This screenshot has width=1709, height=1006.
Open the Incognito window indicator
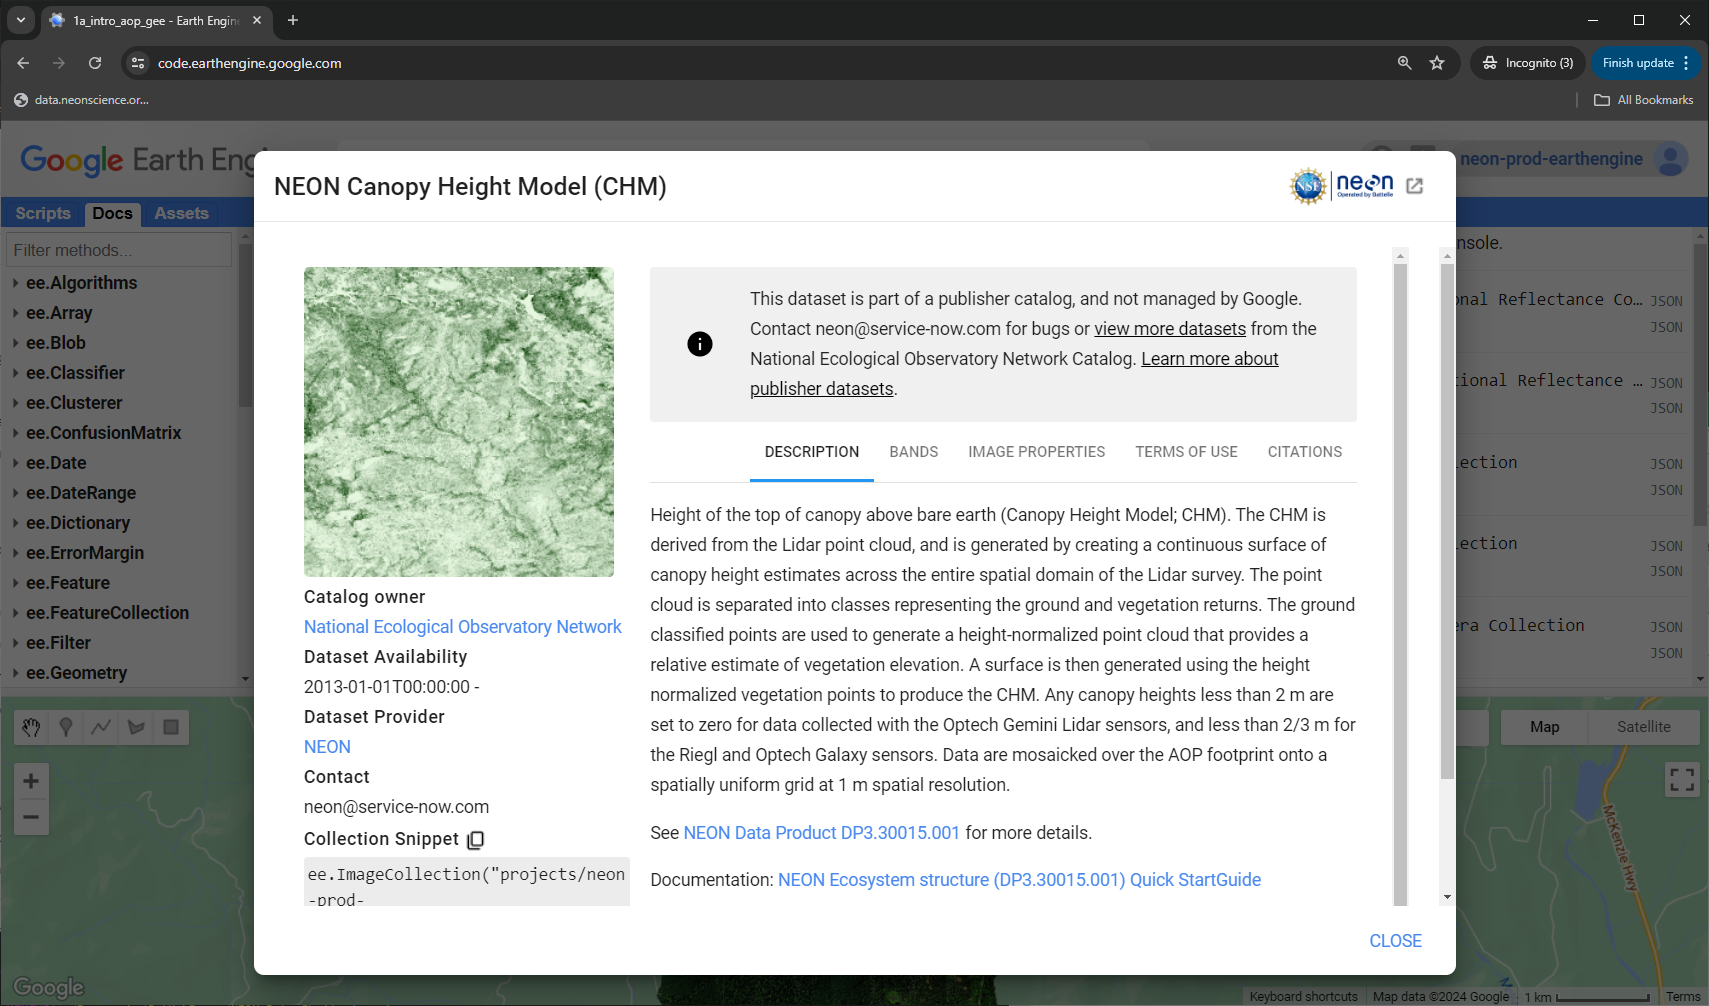point(1528,63)
